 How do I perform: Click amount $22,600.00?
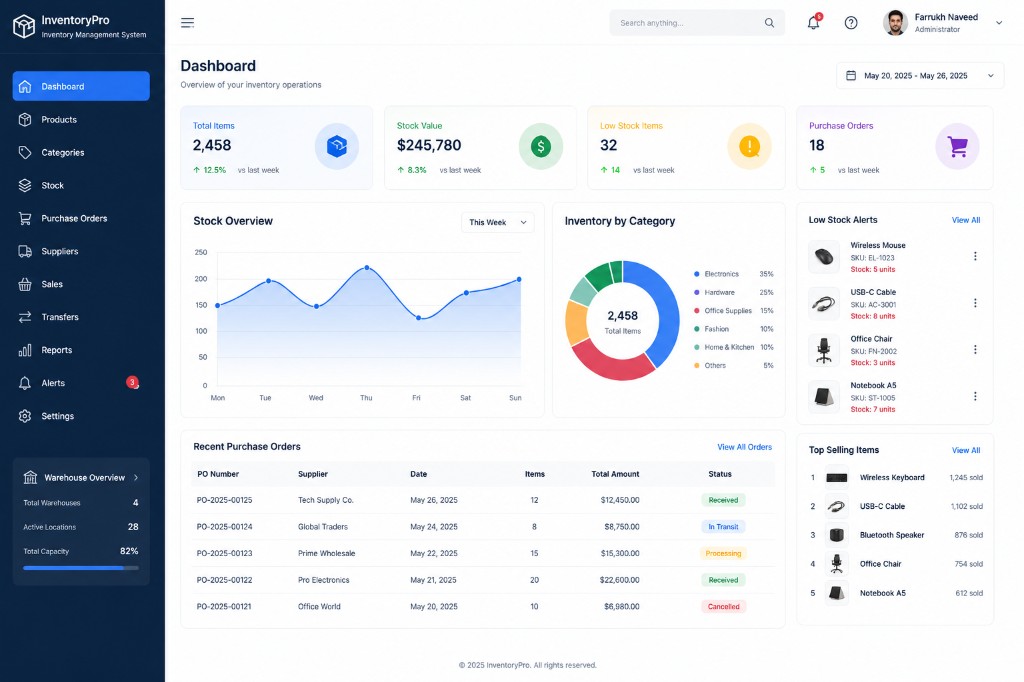tap(620, 580)
